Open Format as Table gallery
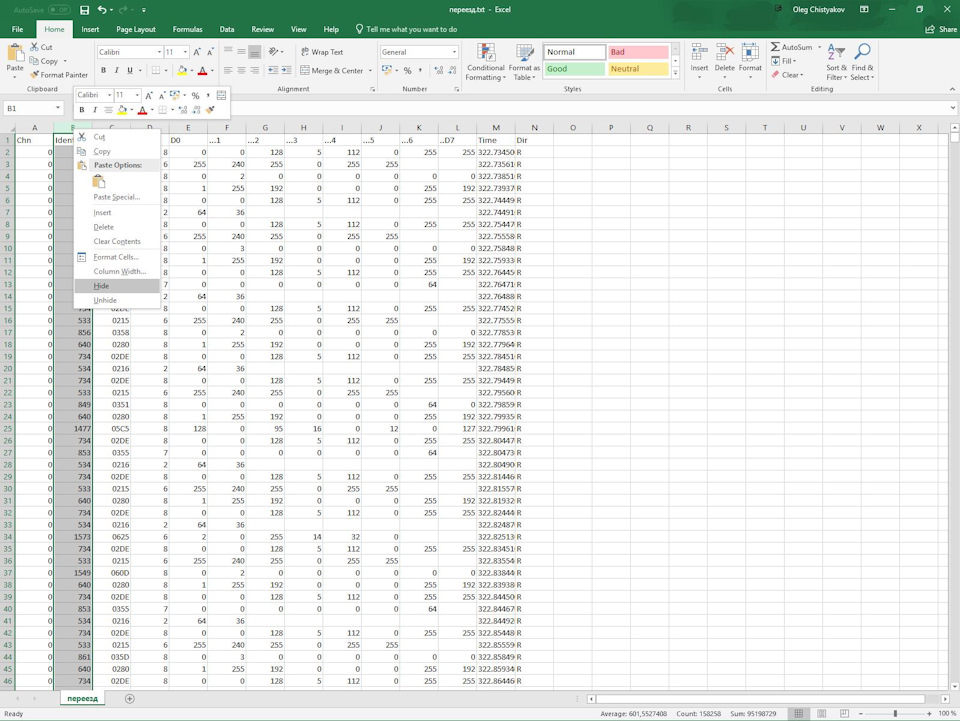Screen dimensions: 960x721 click(x=524, y=62)
